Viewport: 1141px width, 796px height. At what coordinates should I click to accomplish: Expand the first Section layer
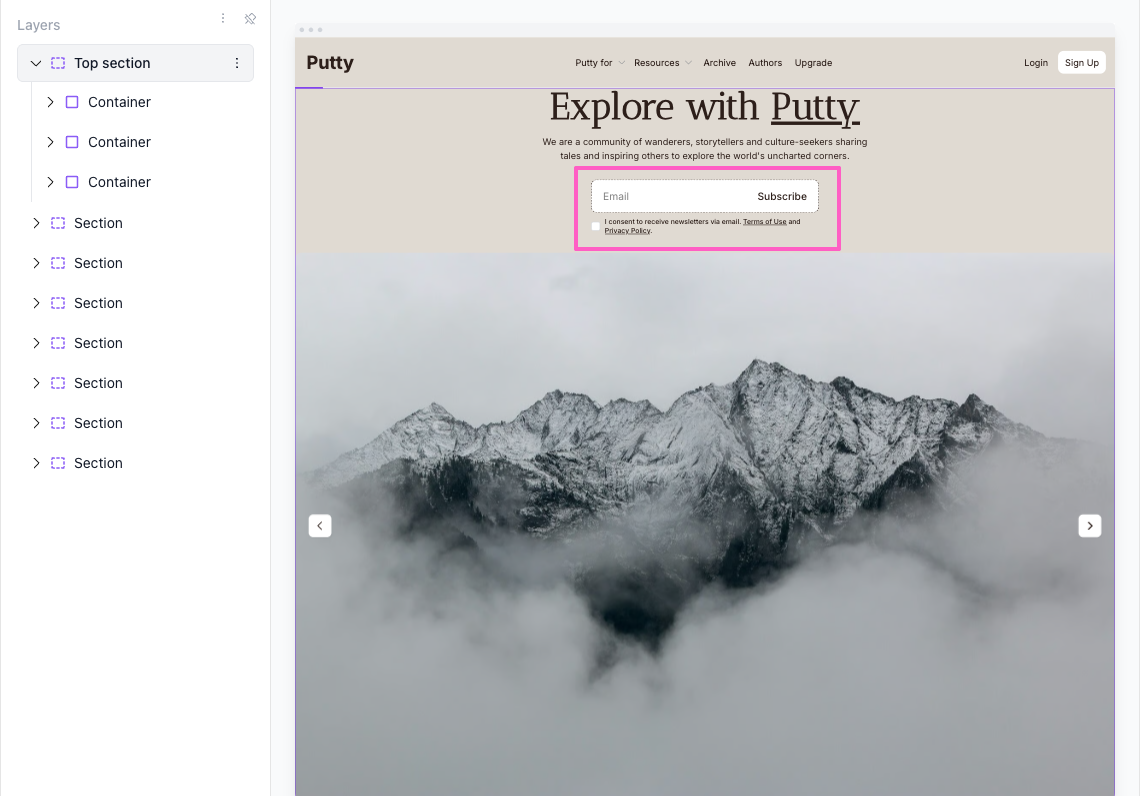pos(36,223)
